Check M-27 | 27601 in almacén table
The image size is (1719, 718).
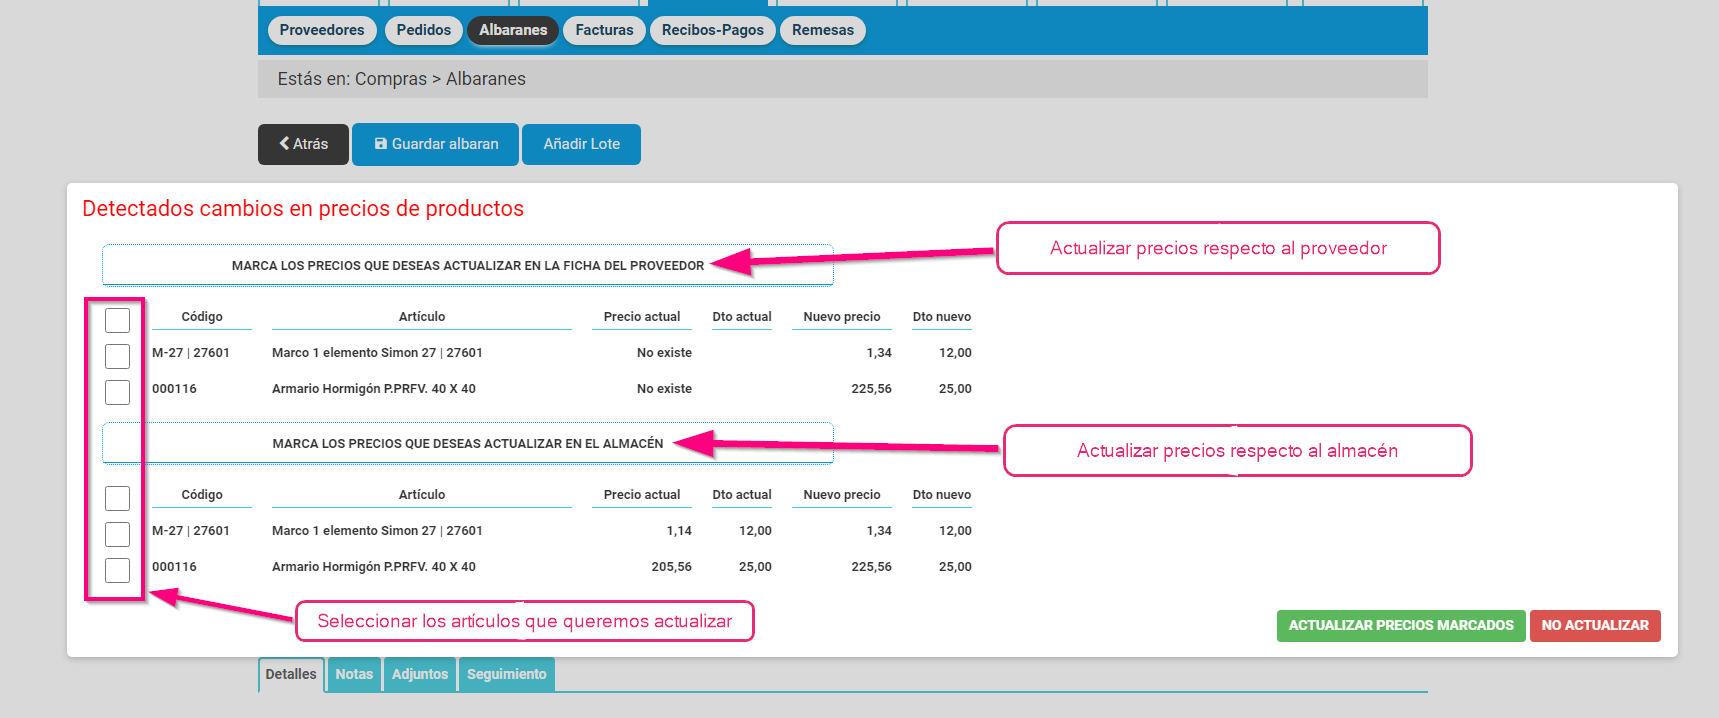coord(117,534)
